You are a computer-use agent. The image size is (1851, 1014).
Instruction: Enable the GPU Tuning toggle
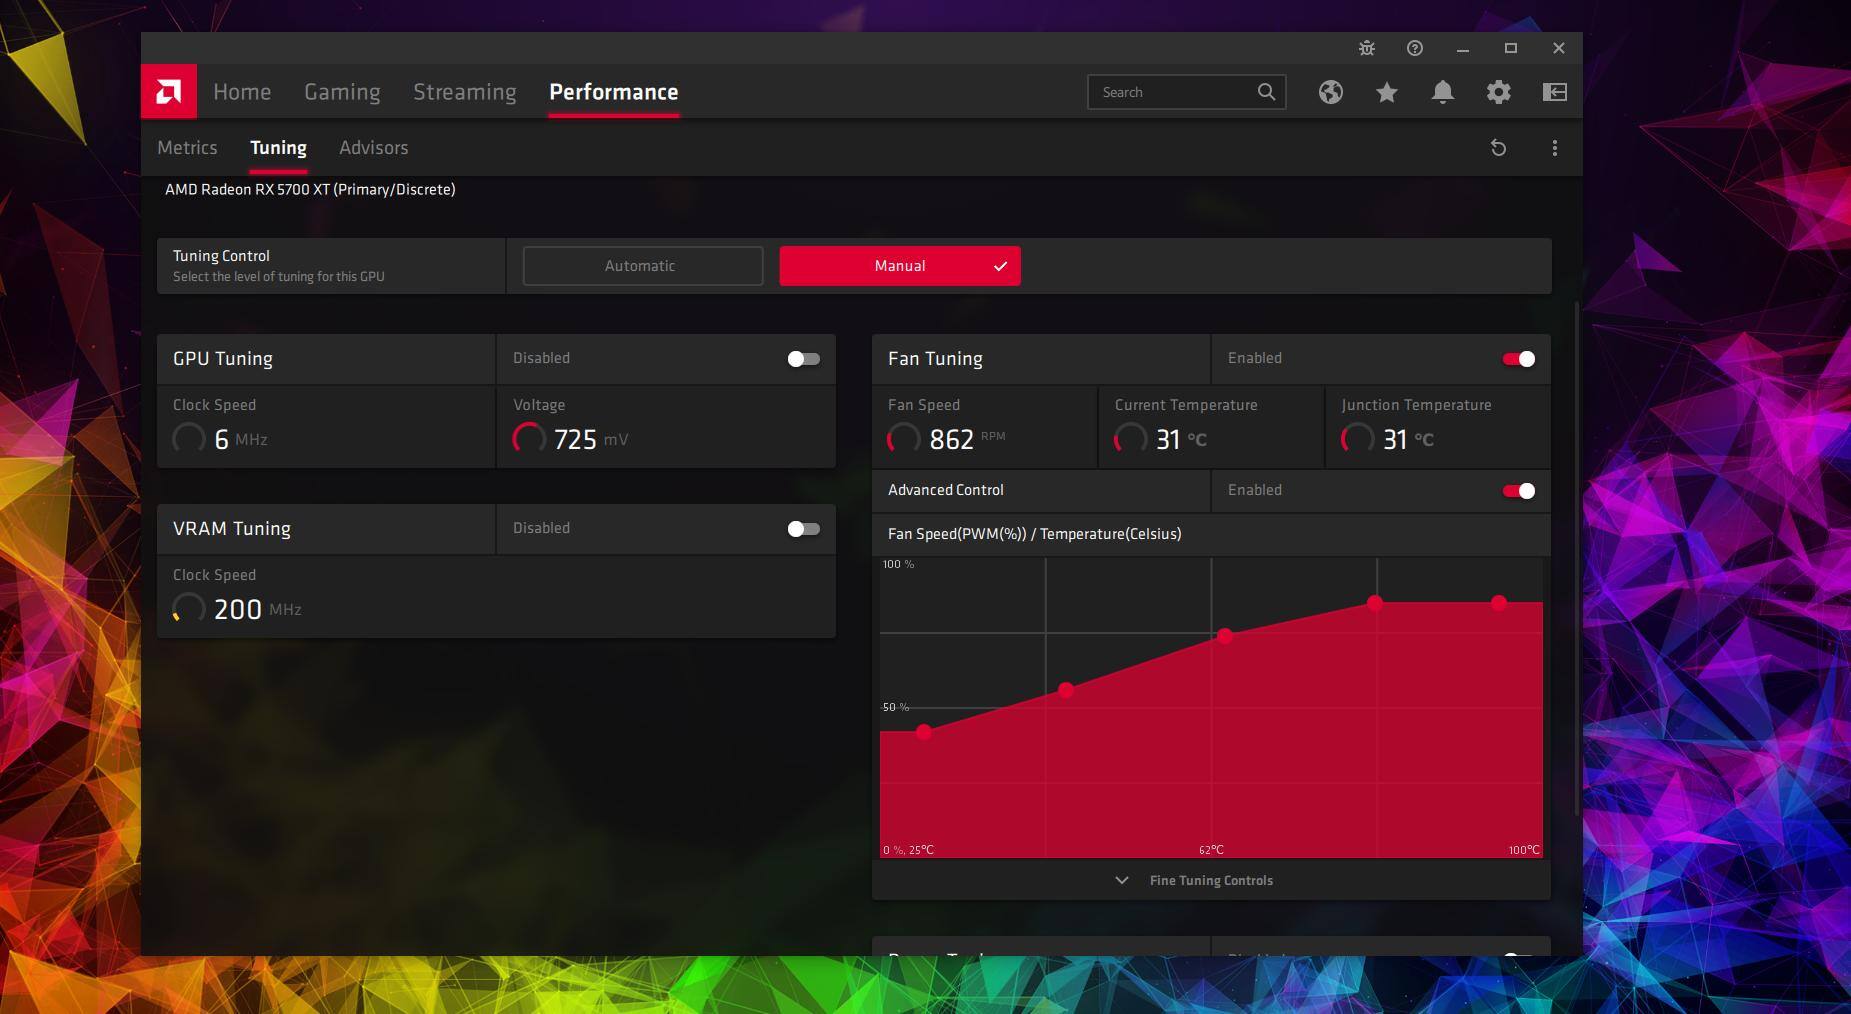(x=803, y=359)
